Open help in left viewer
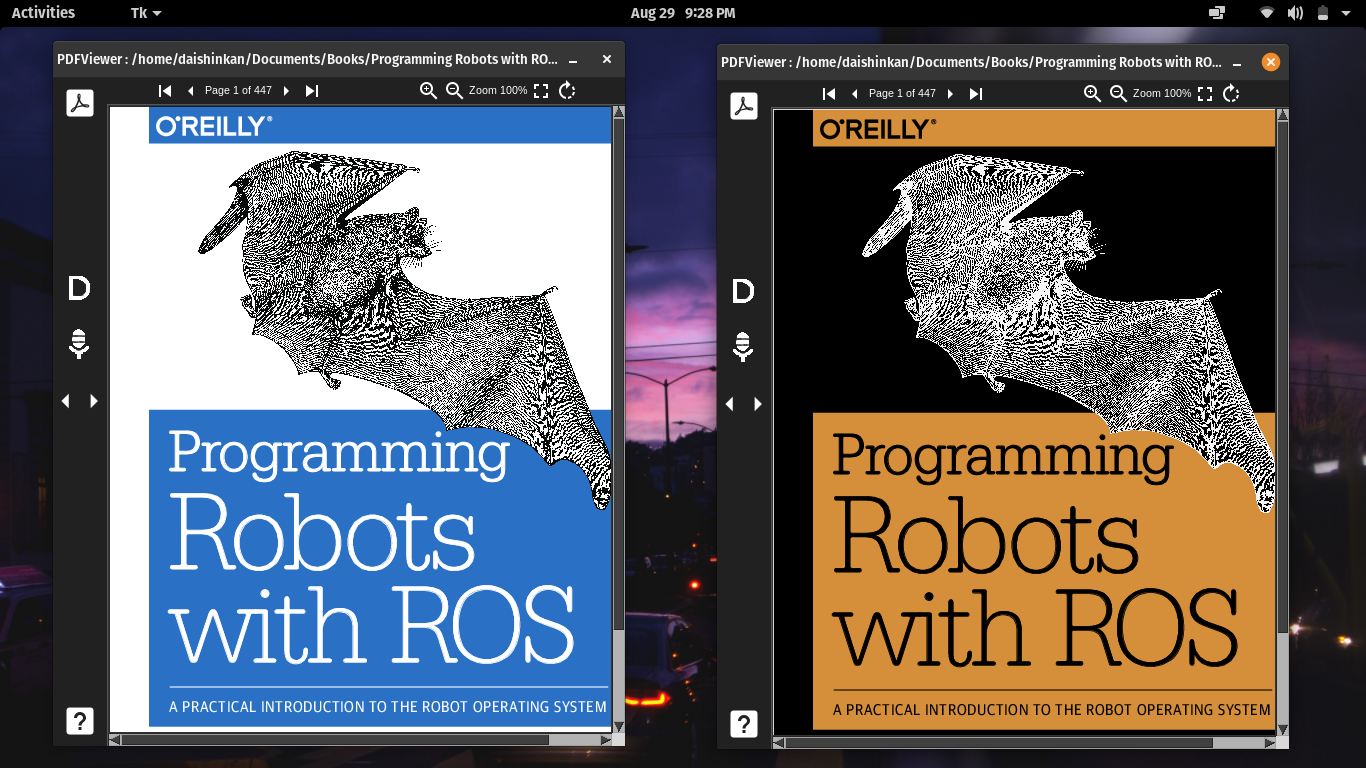 80,720
